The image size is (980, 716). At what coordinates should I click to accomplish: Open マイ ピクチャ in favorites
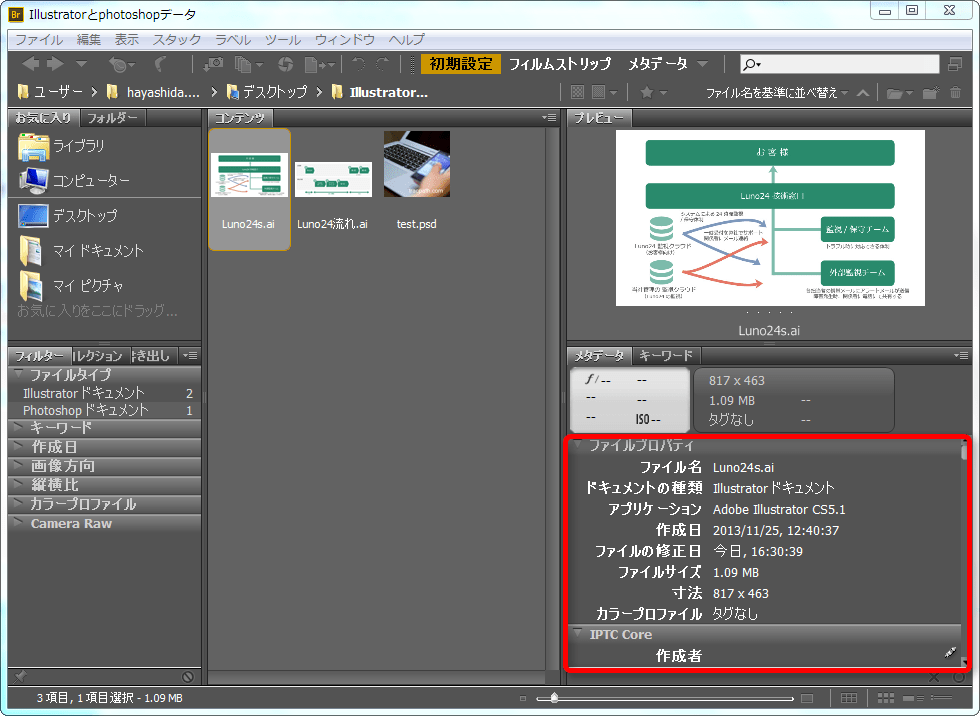(x=71, y=286)
